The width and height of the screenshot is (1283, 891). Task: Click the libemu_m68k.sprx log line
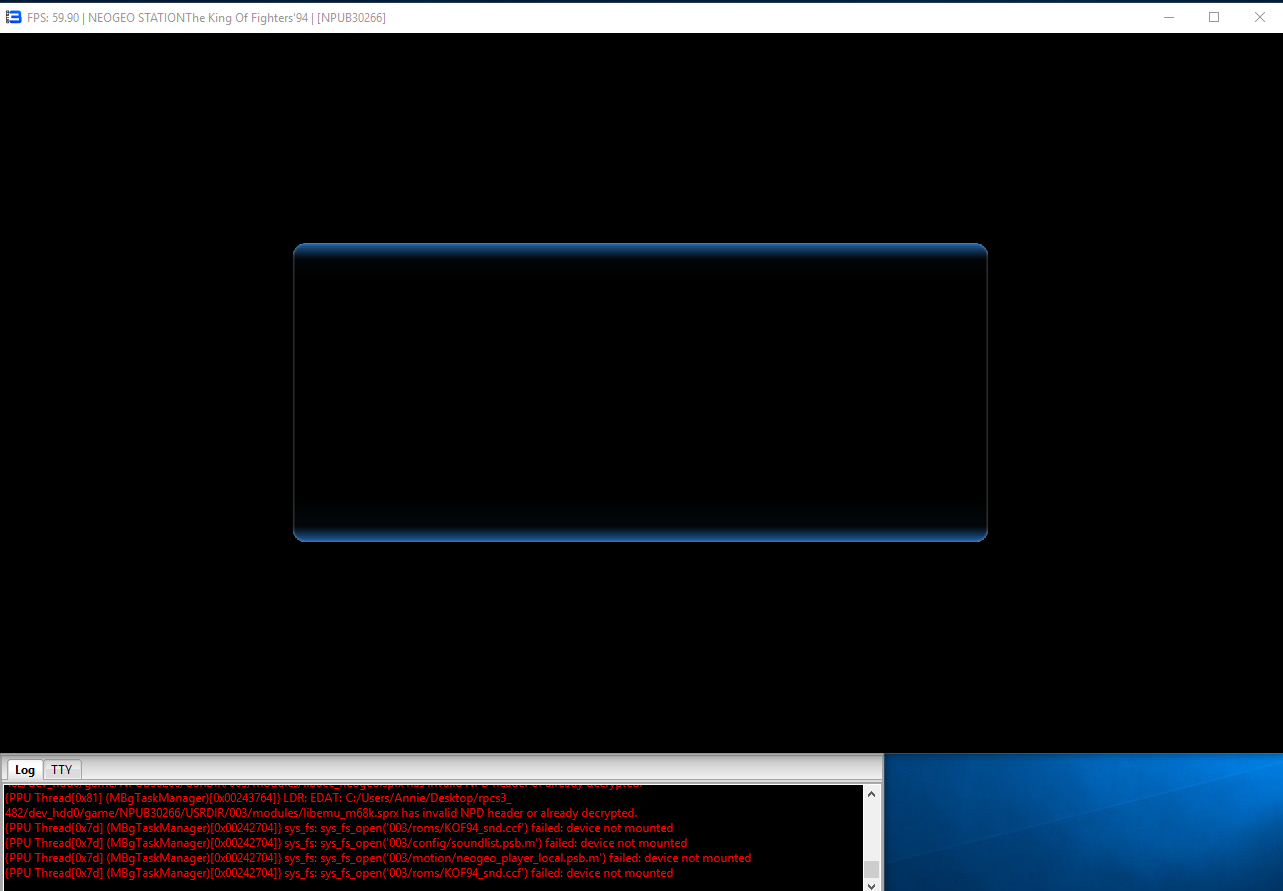[320, 813]
